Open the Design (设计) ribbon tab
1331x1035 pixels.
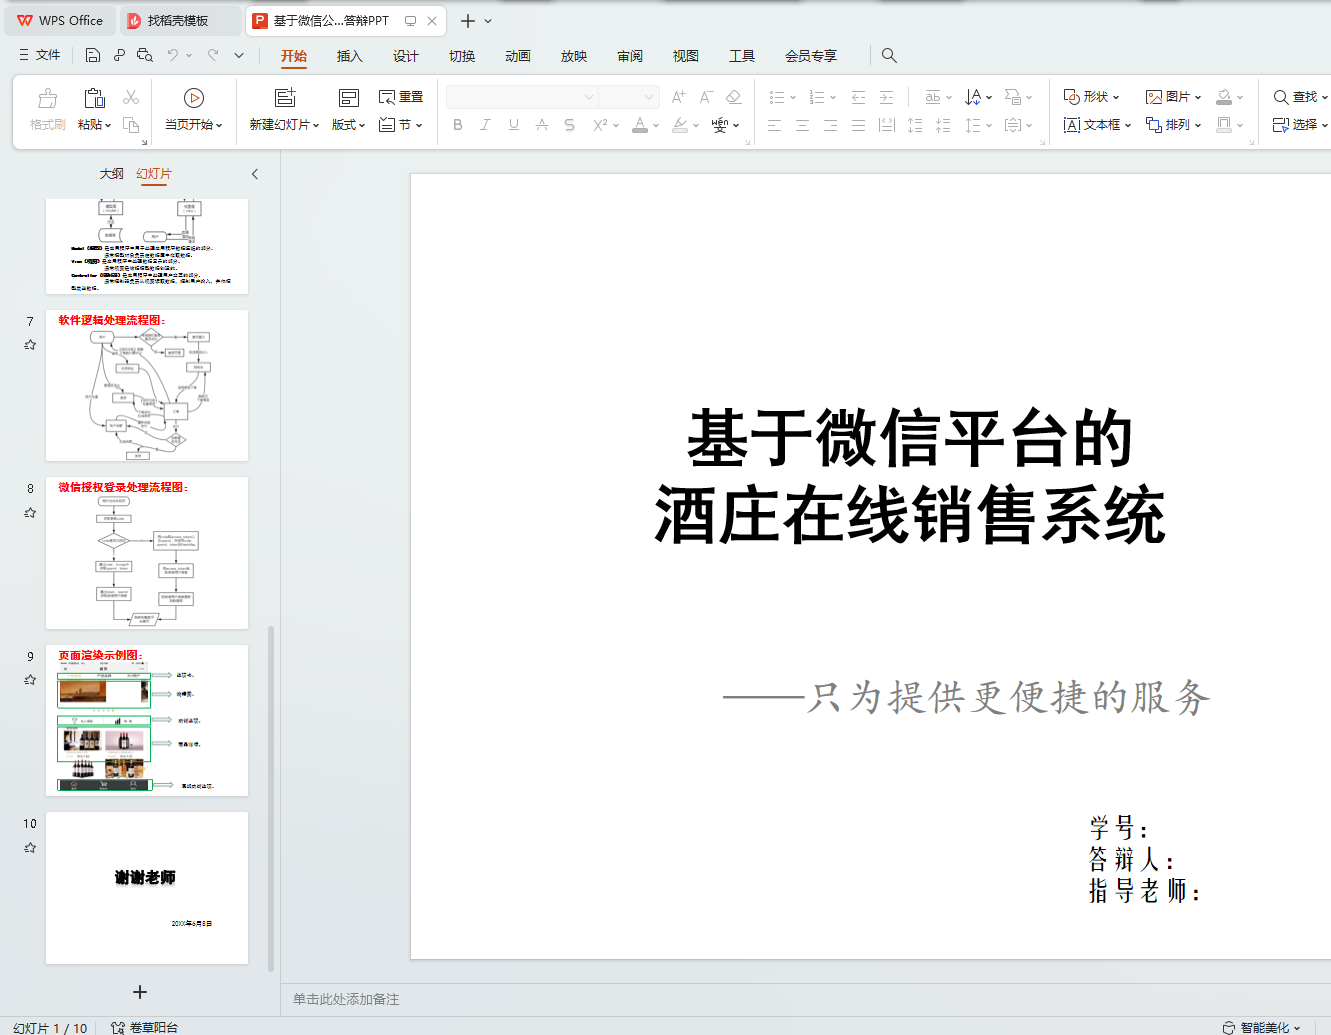pyautogui.click(x=405, y=56)
